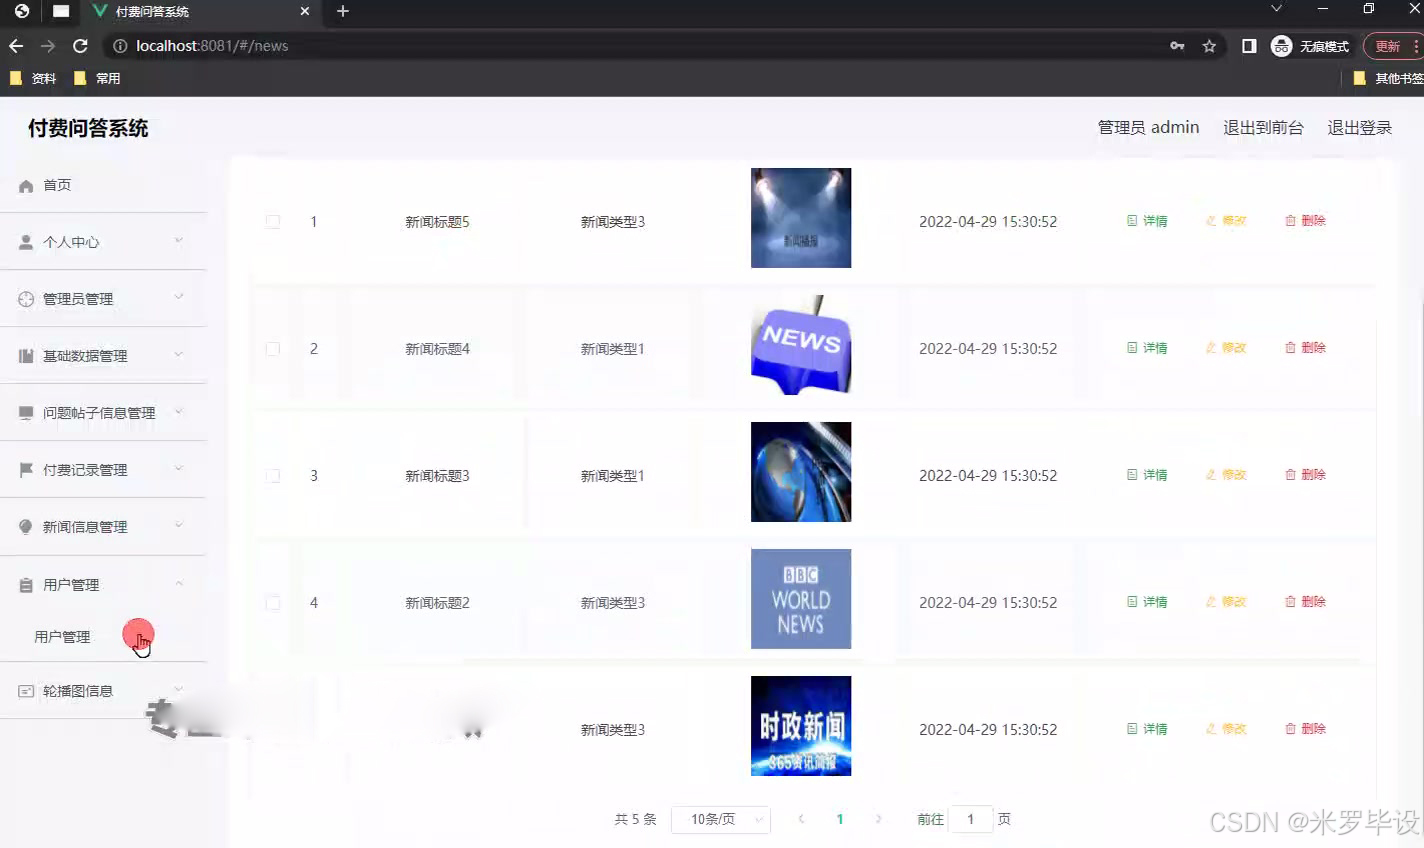Click the 退出到前台 link

click(1263, 127)
